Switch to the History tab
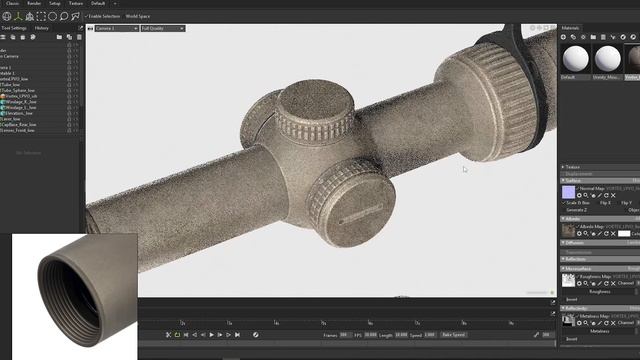 tap(42, 28)
